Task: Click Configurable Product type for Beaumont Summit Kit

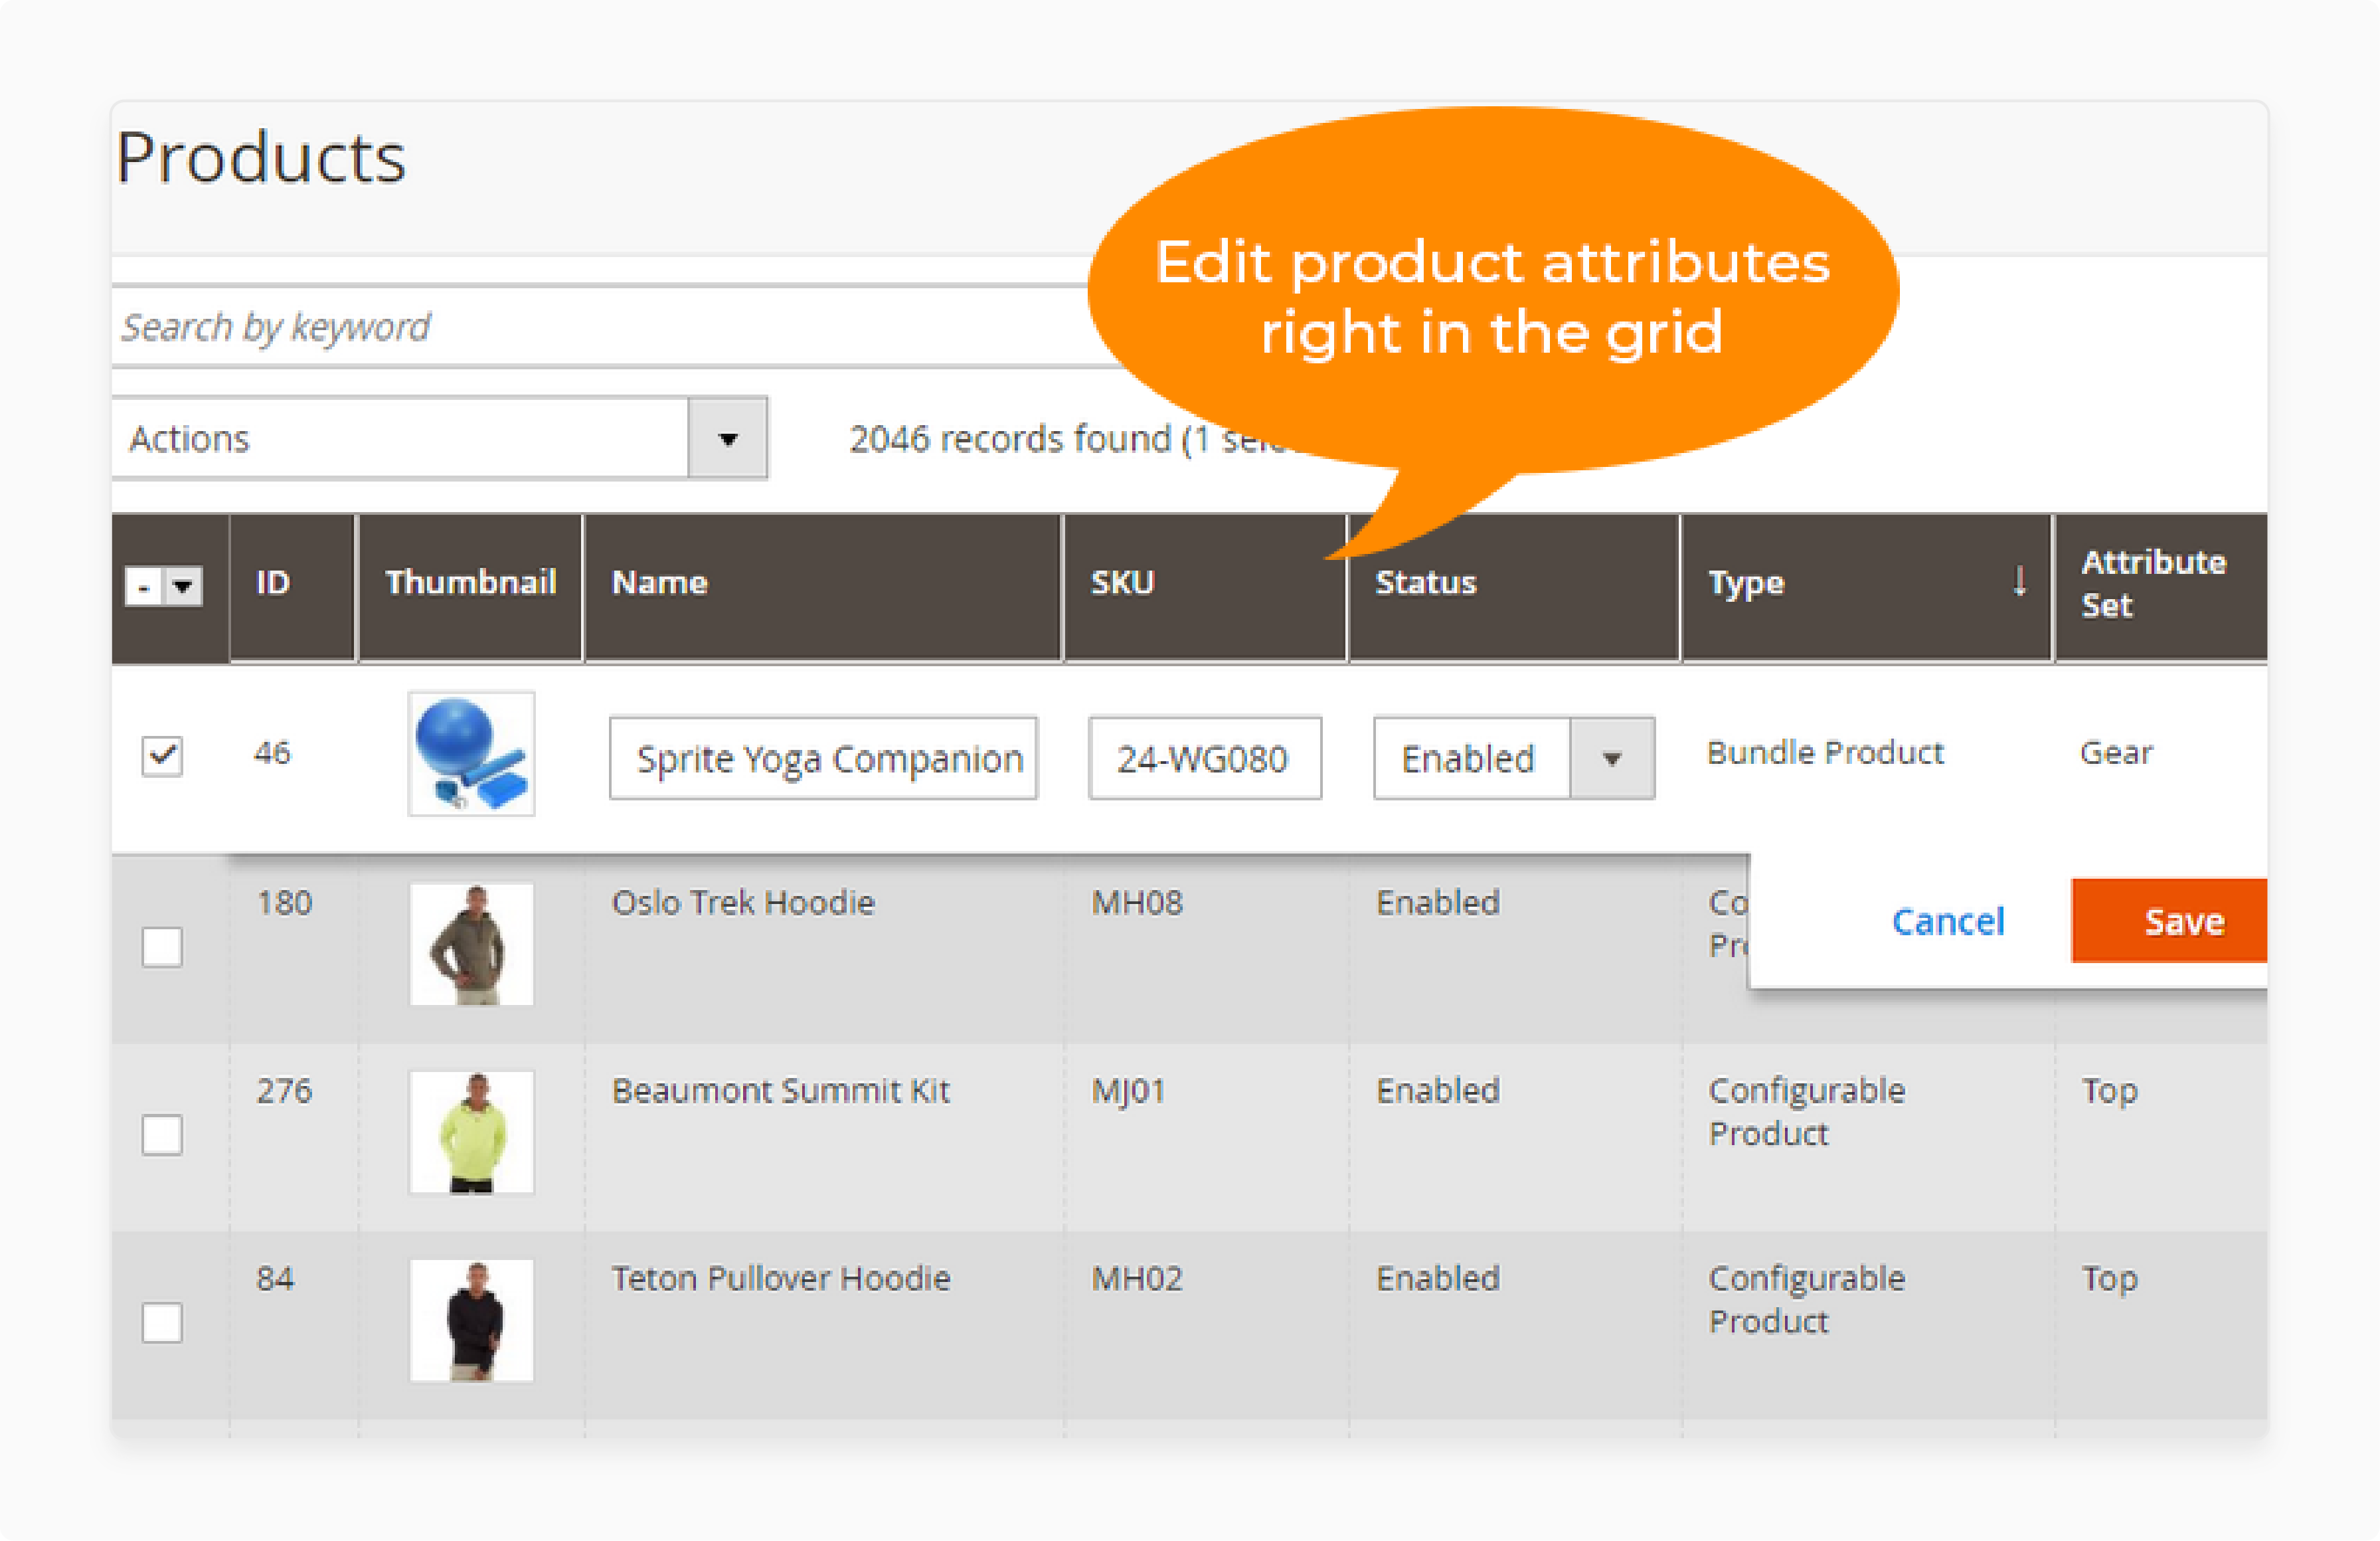Action: click(x=1807, y=1111)
